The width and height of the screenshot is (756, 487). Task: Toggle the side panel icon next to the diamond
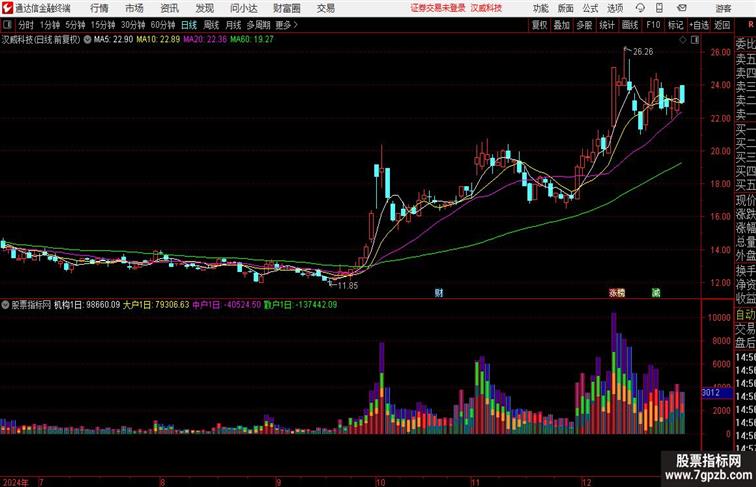tap(695, 41)
